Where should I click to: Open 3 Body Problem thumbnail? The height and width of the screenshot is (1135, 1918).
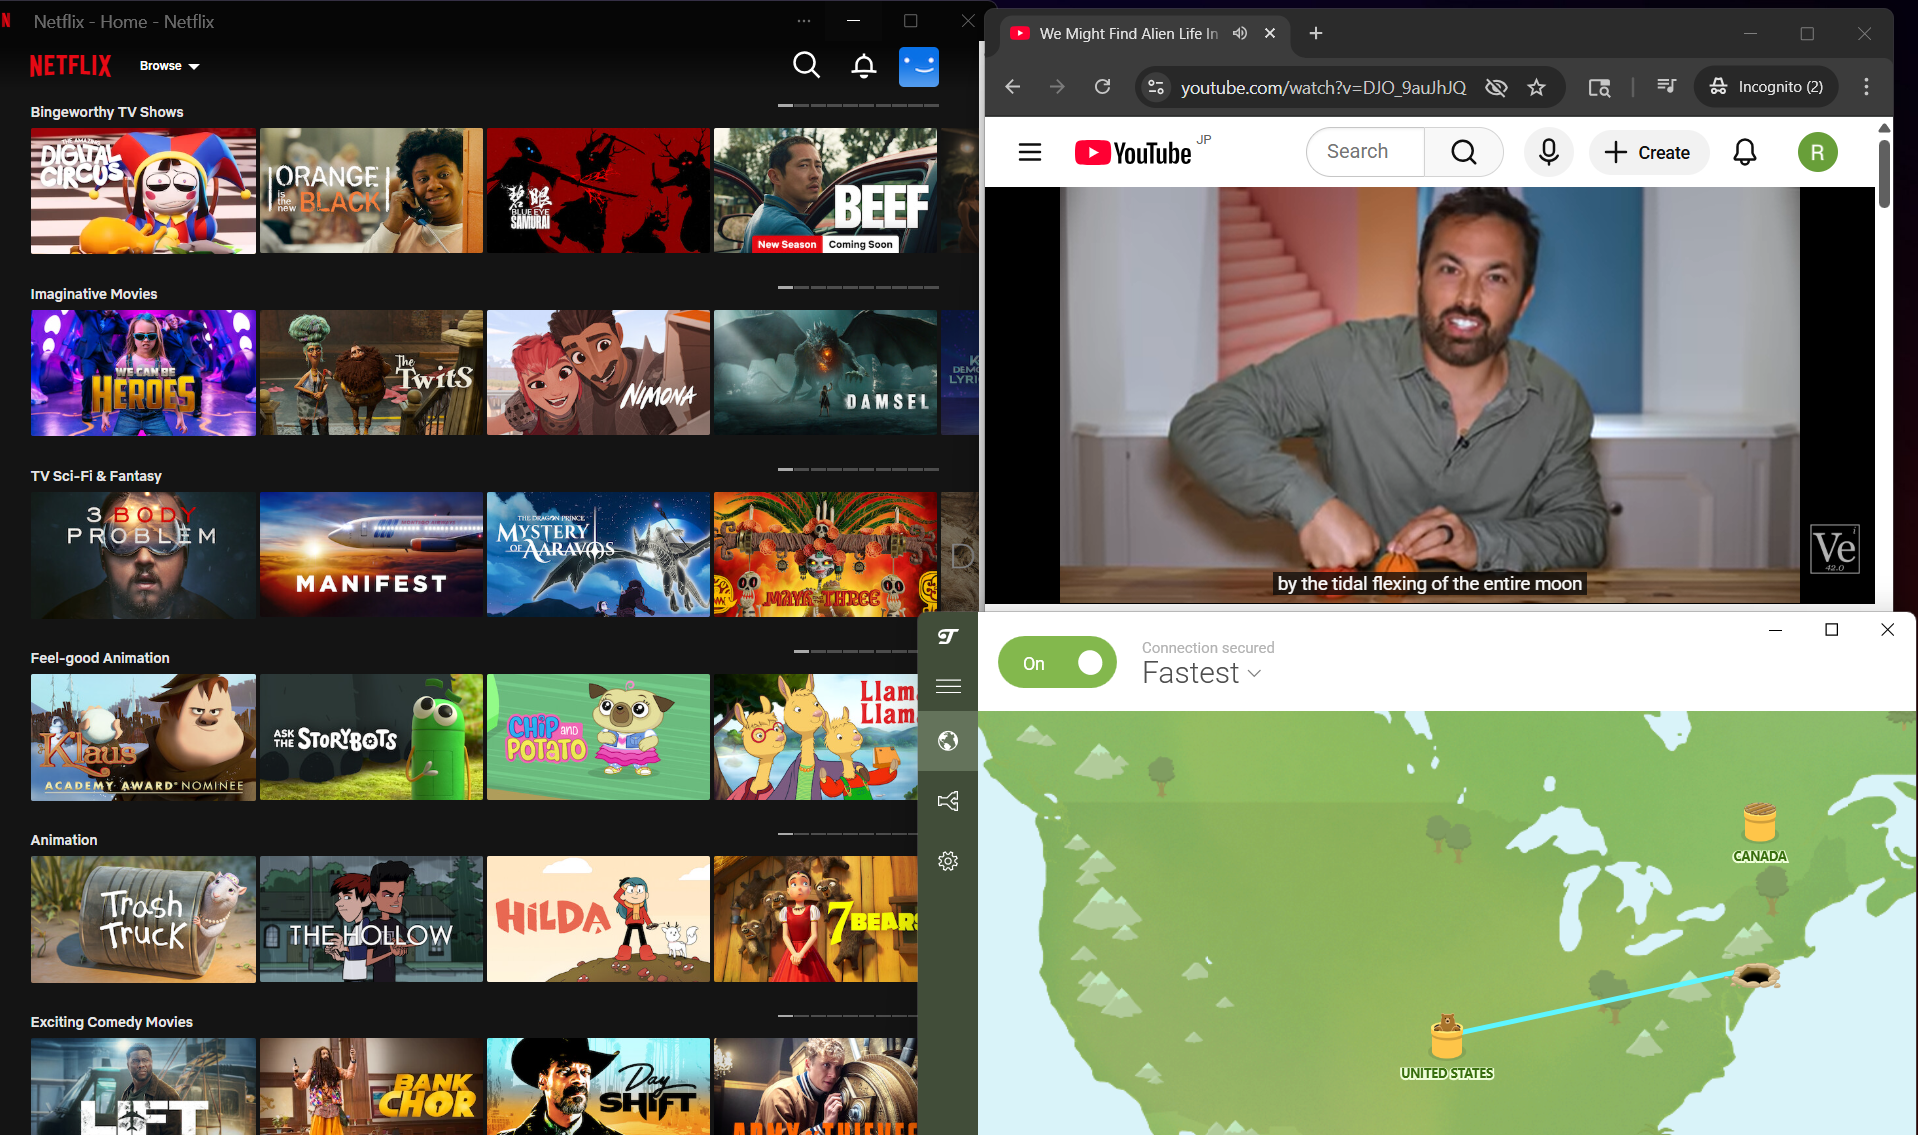tap(143, 554)
